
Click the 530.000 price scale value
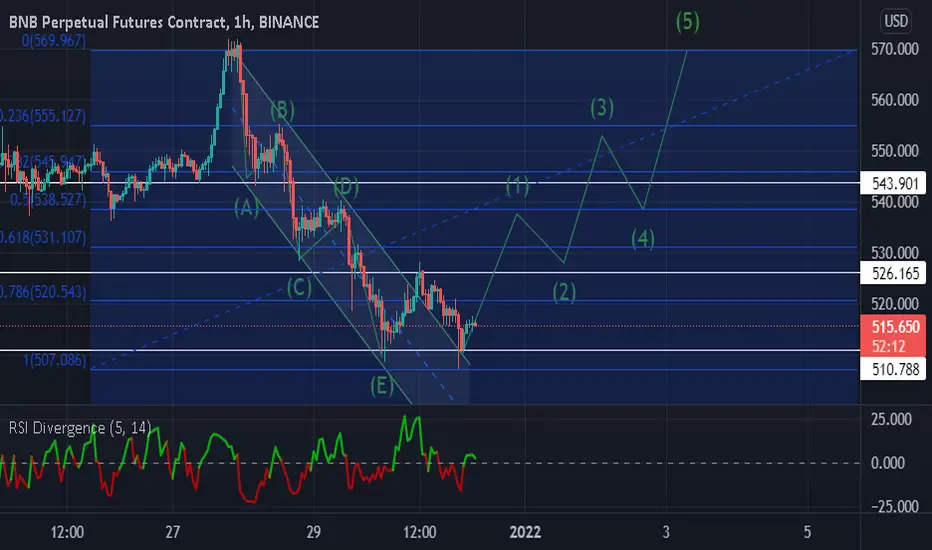(x=895, y=253)
